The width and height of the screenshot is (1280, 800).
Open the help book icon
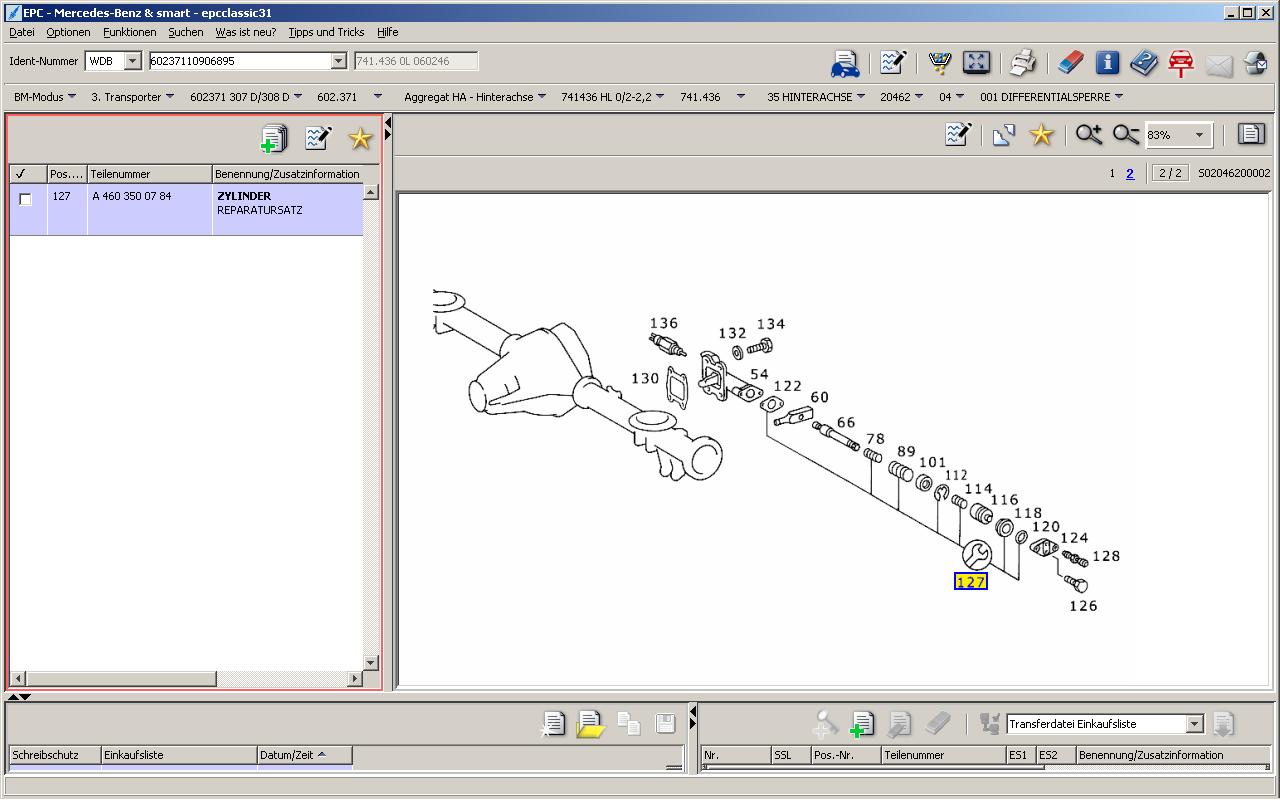(1144, 63)
